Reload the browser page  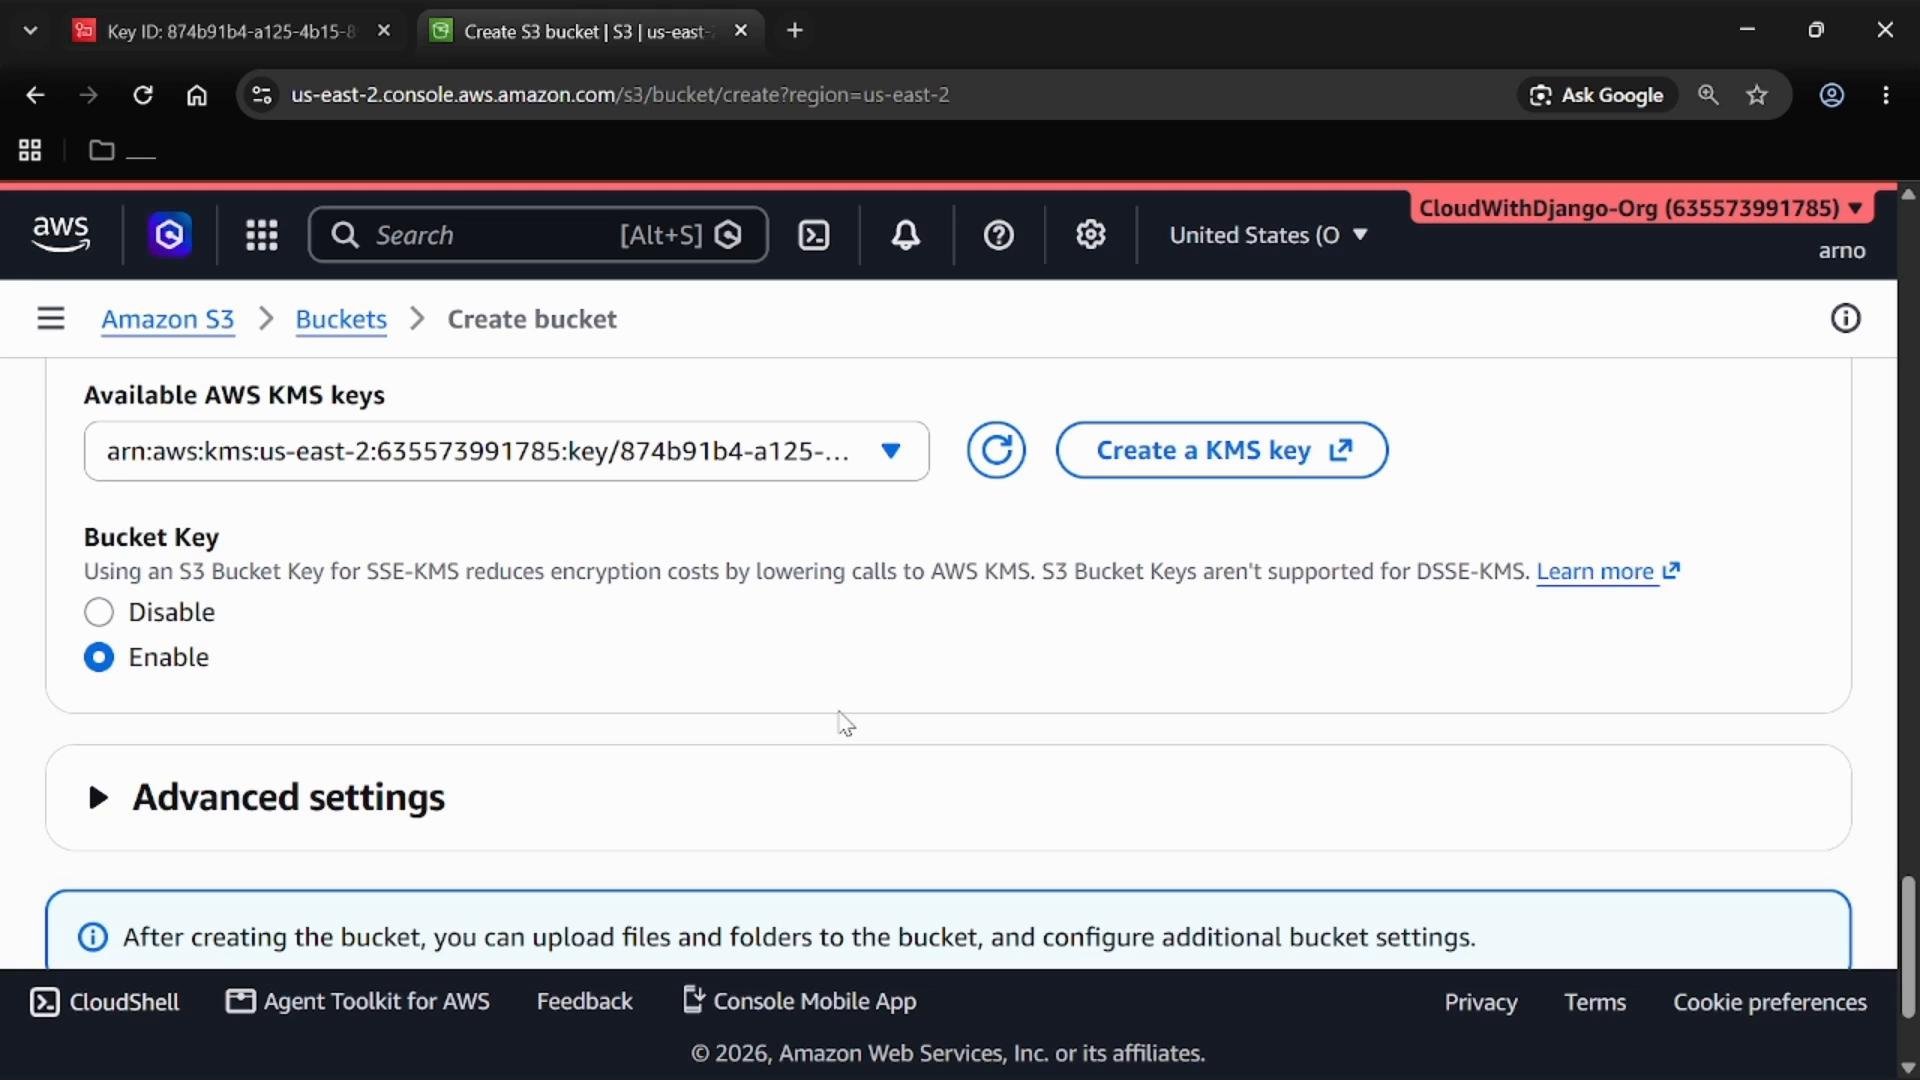click(x=143, y=95)
